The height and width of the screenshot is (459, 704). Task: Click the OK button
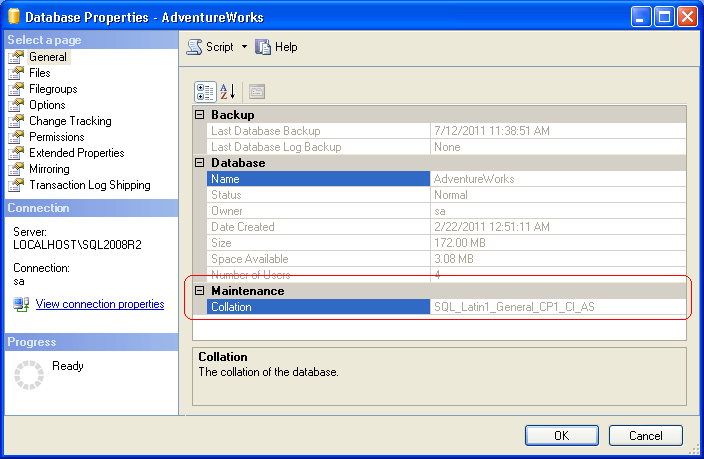coord(562,436)
